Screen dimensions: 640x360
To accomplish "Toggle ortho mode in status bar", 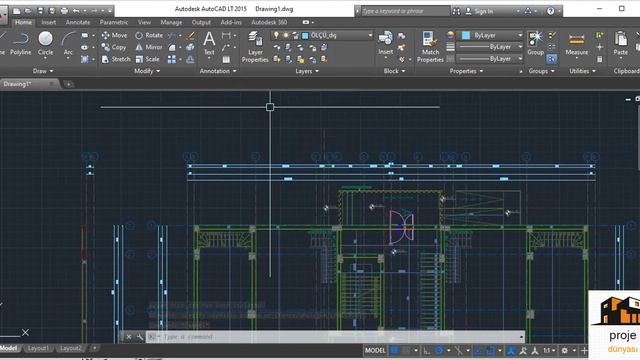I will (x=427, y=350).
